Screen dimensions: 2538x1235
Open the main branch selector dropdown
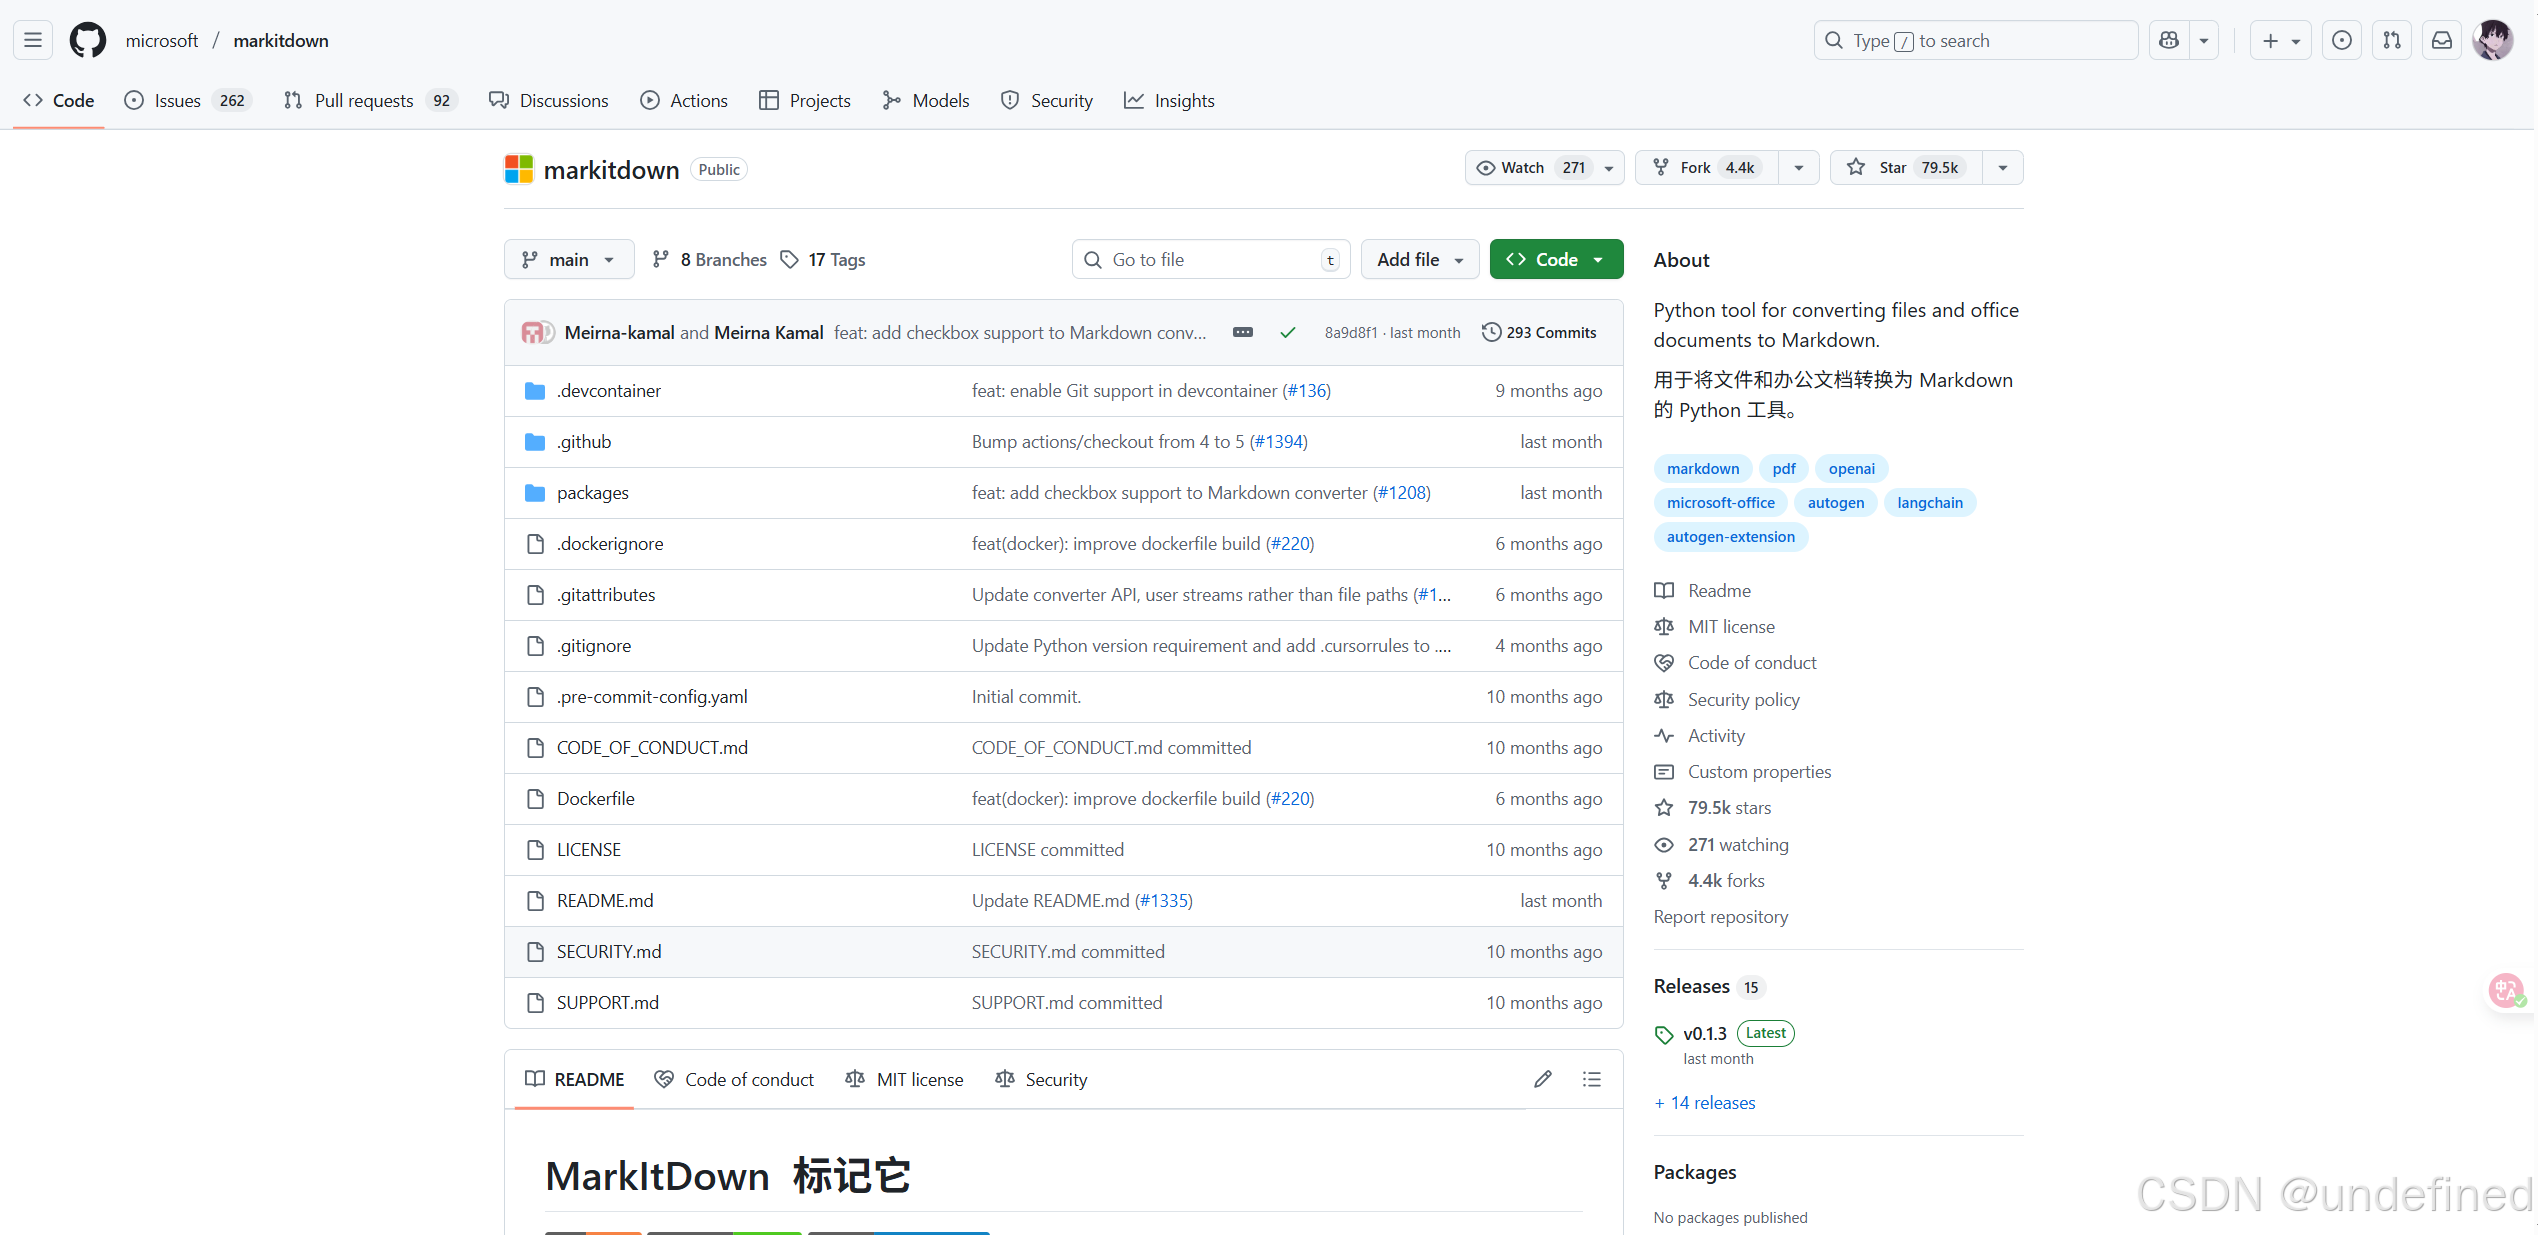pos(569,260)
